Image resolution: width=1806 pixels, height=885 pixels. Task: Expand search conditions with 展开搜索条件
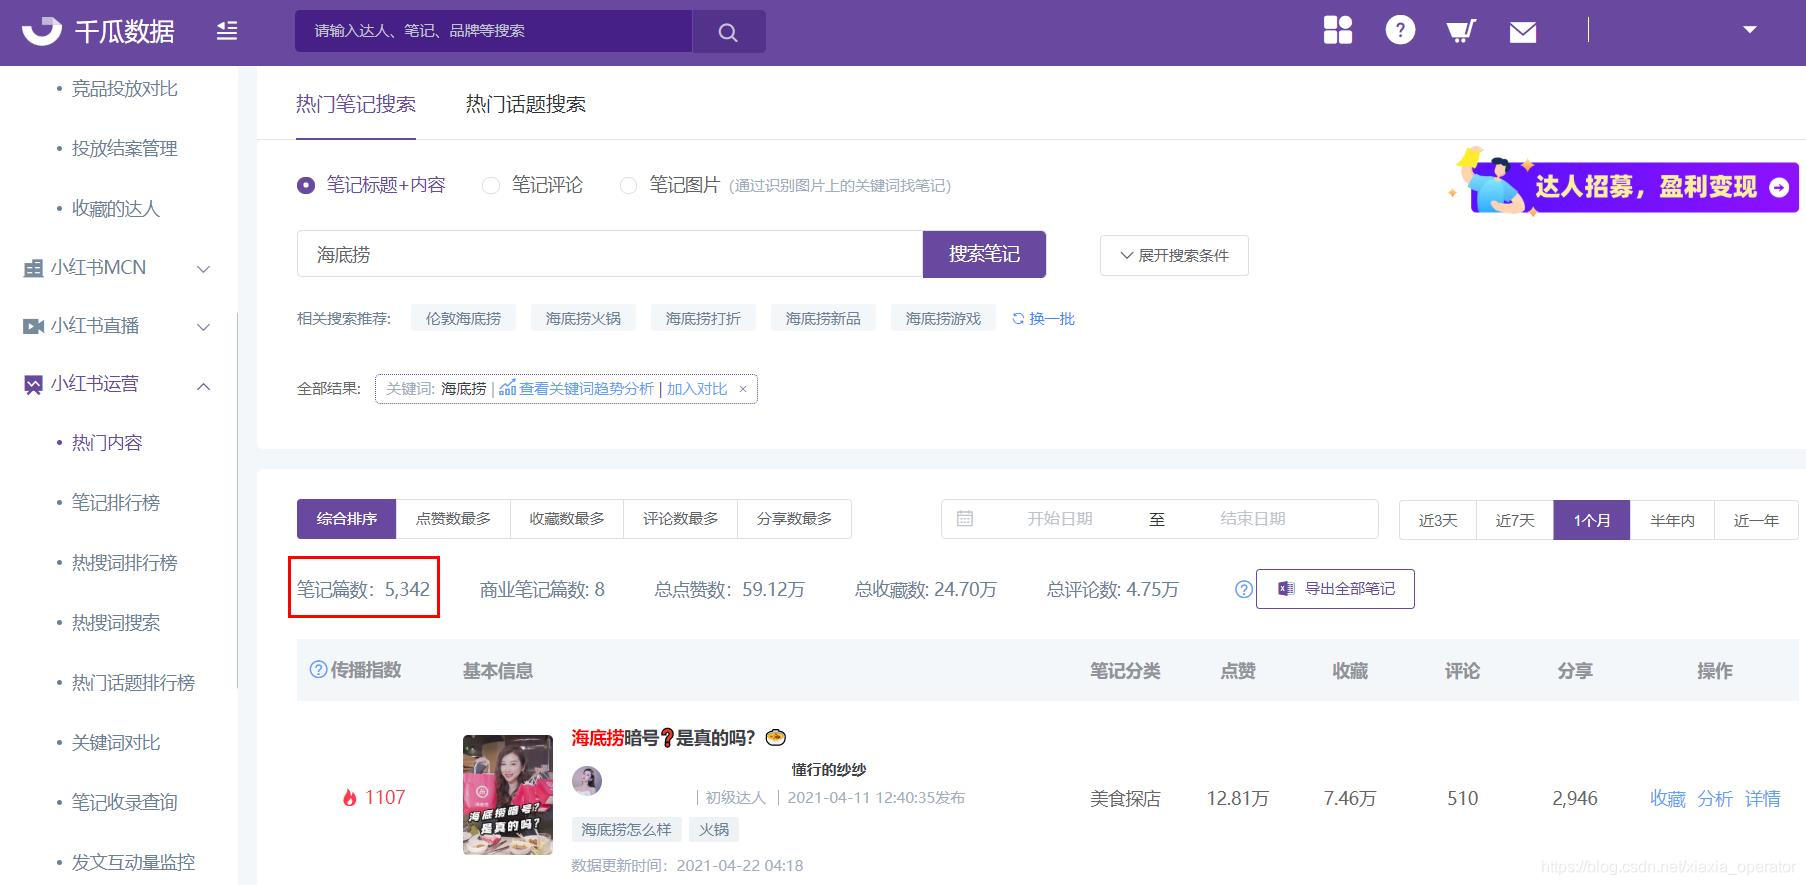click(1174, 255)
